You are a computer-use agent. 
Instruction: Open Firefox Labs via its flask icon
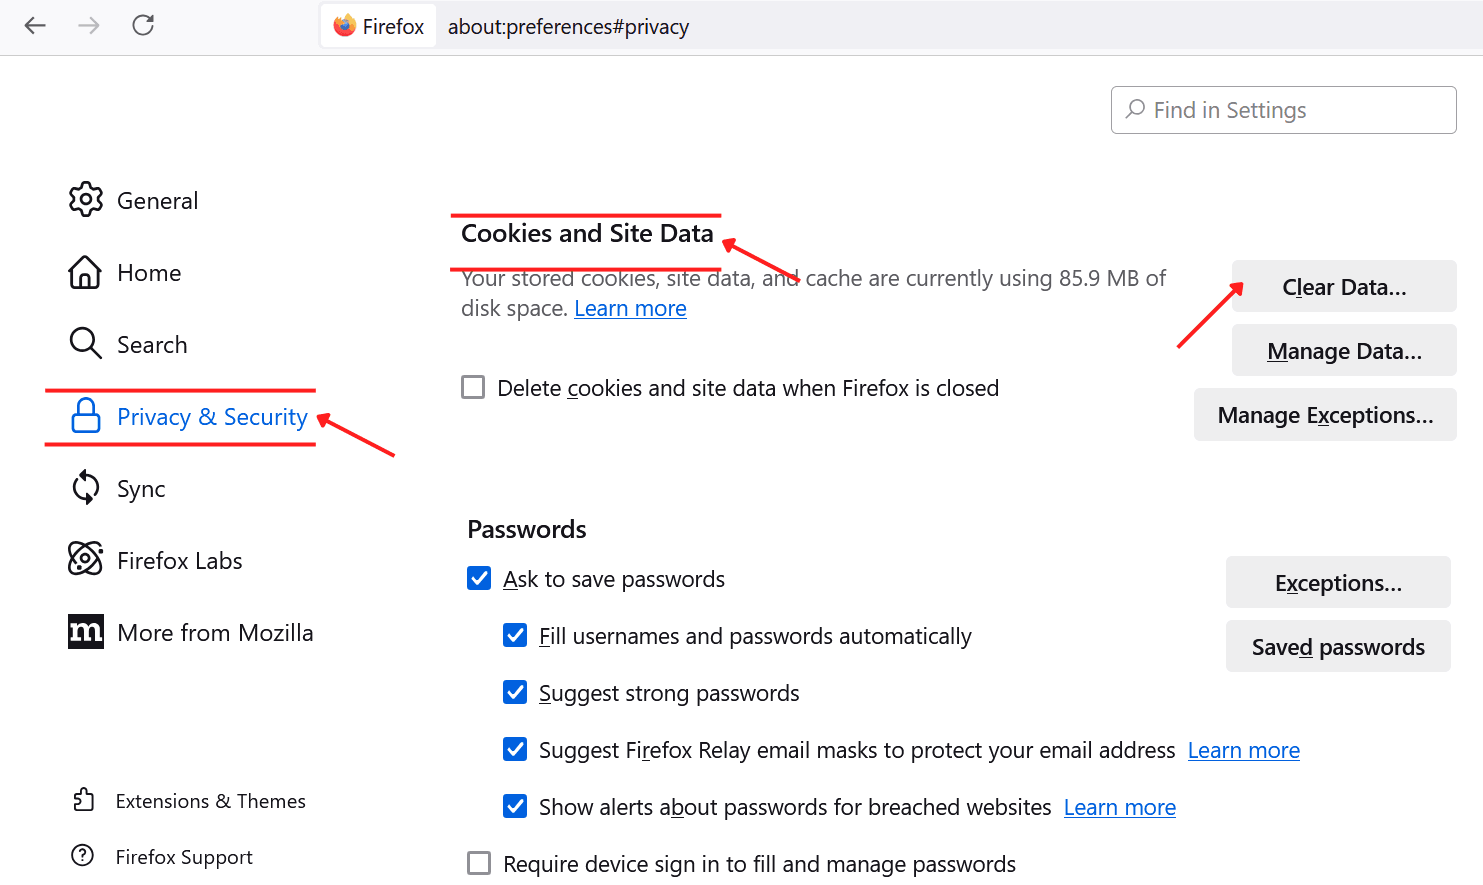pyautogui.click(x=86, y=560)
